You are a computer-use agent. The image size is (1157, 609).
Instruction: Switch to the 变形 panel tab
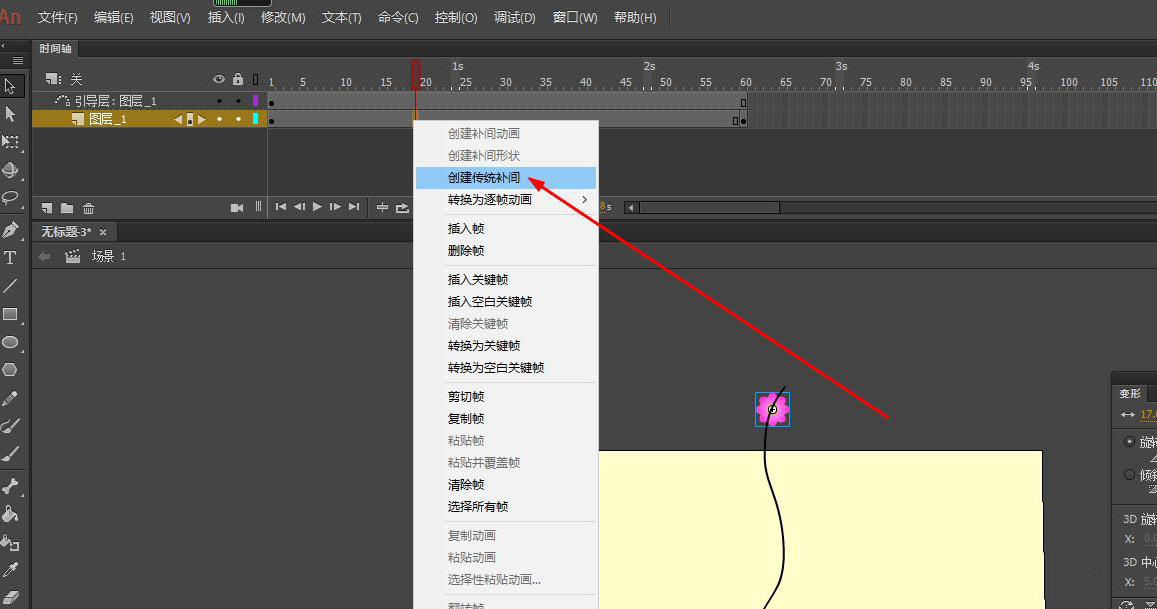tap(1131, 393)
